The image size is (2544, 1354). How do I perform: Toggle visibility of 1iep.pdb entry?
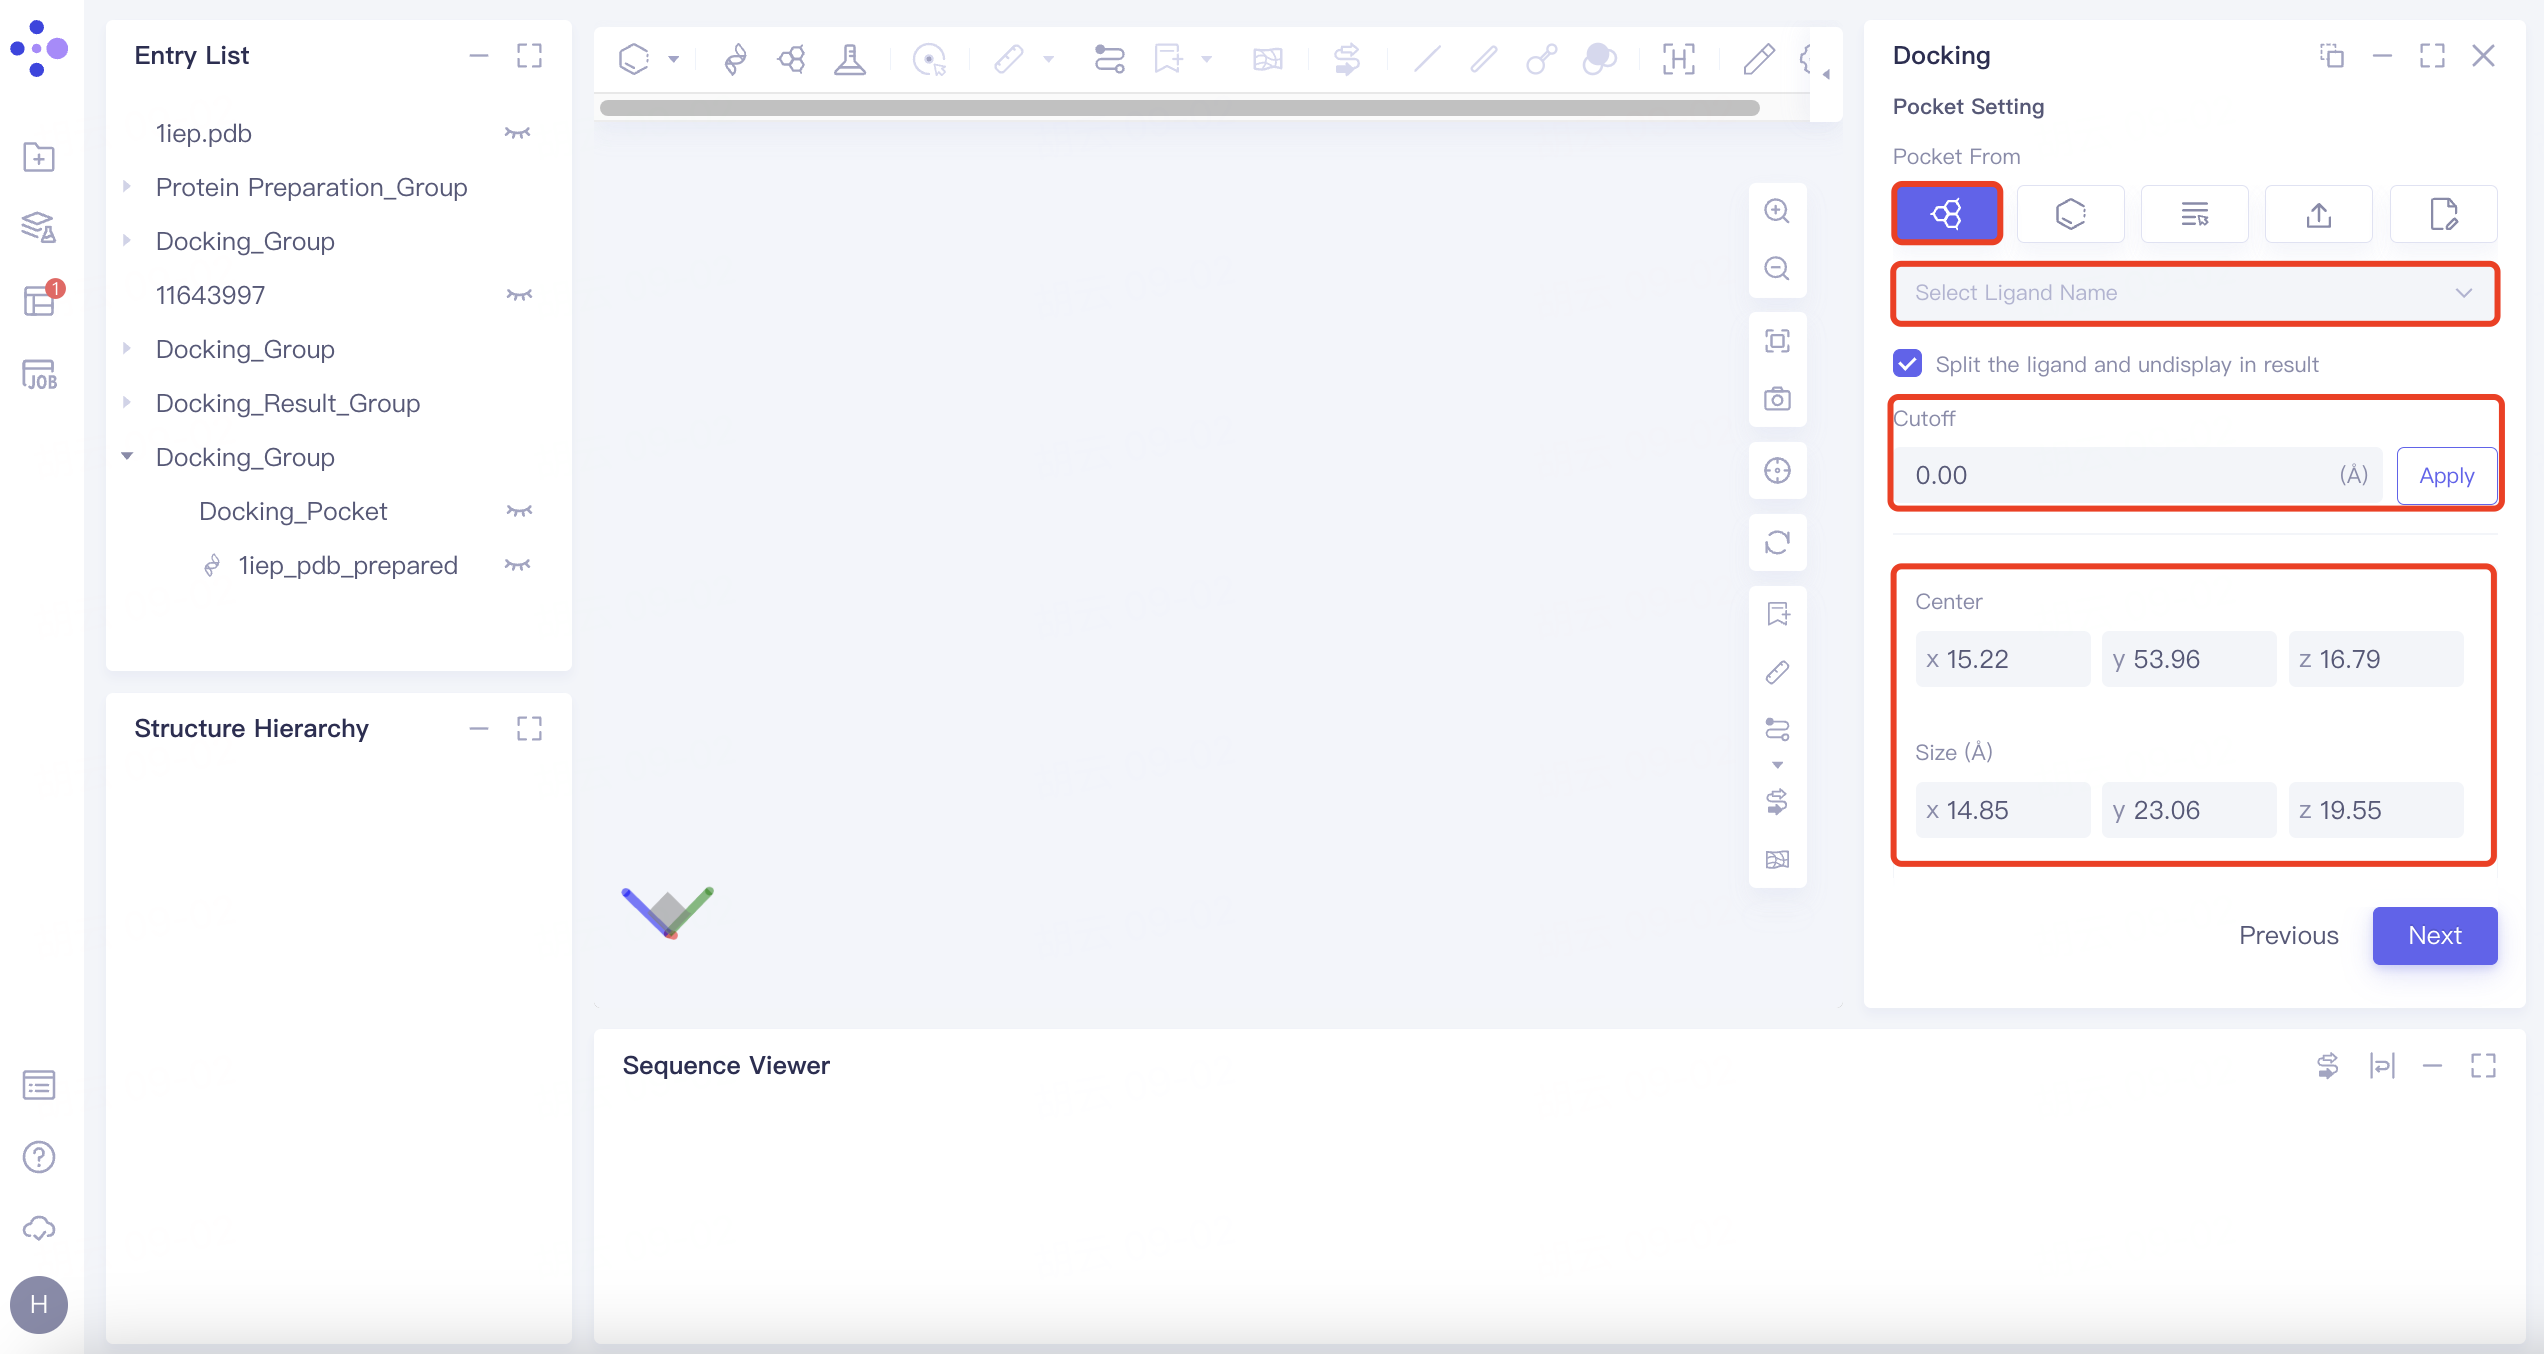(517, 133)
